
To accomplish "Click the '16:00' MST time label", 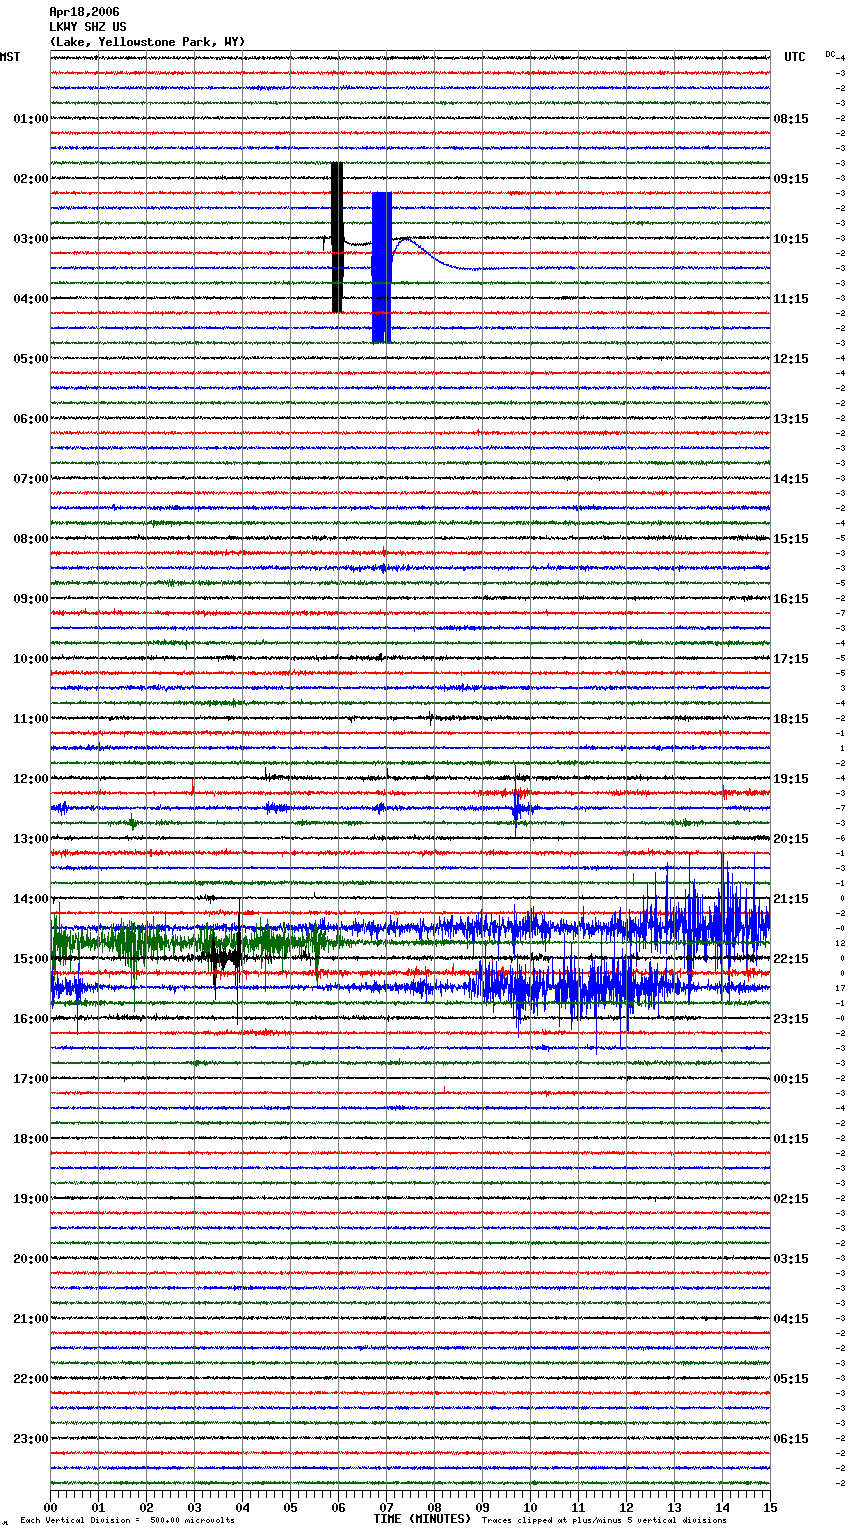I will click(31, 1019).
